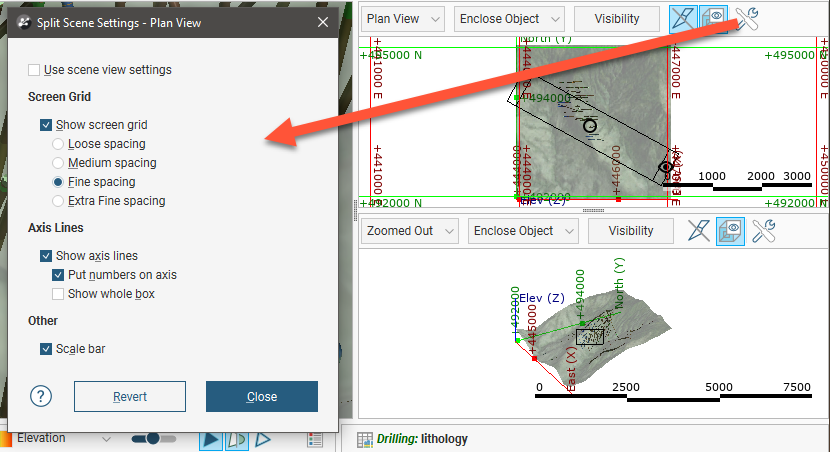Uncheck Show axis lines
The image size is (830, 452).
tap(46, 256)
